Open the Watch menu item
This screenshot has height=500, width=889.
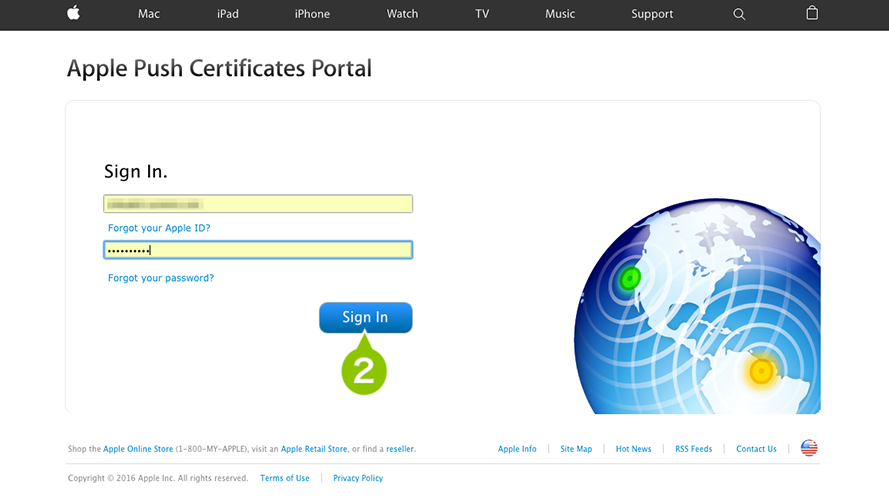[x=402, y=14]
